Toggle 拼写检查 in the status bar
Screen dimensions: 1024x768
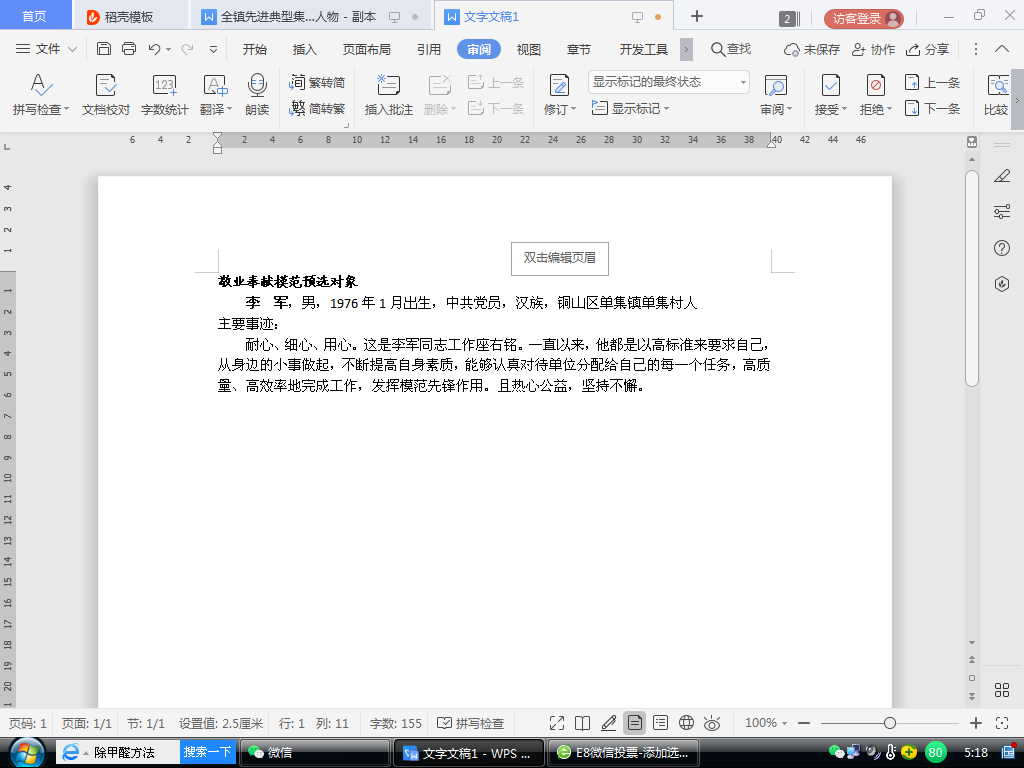click(x=470, y=723)
